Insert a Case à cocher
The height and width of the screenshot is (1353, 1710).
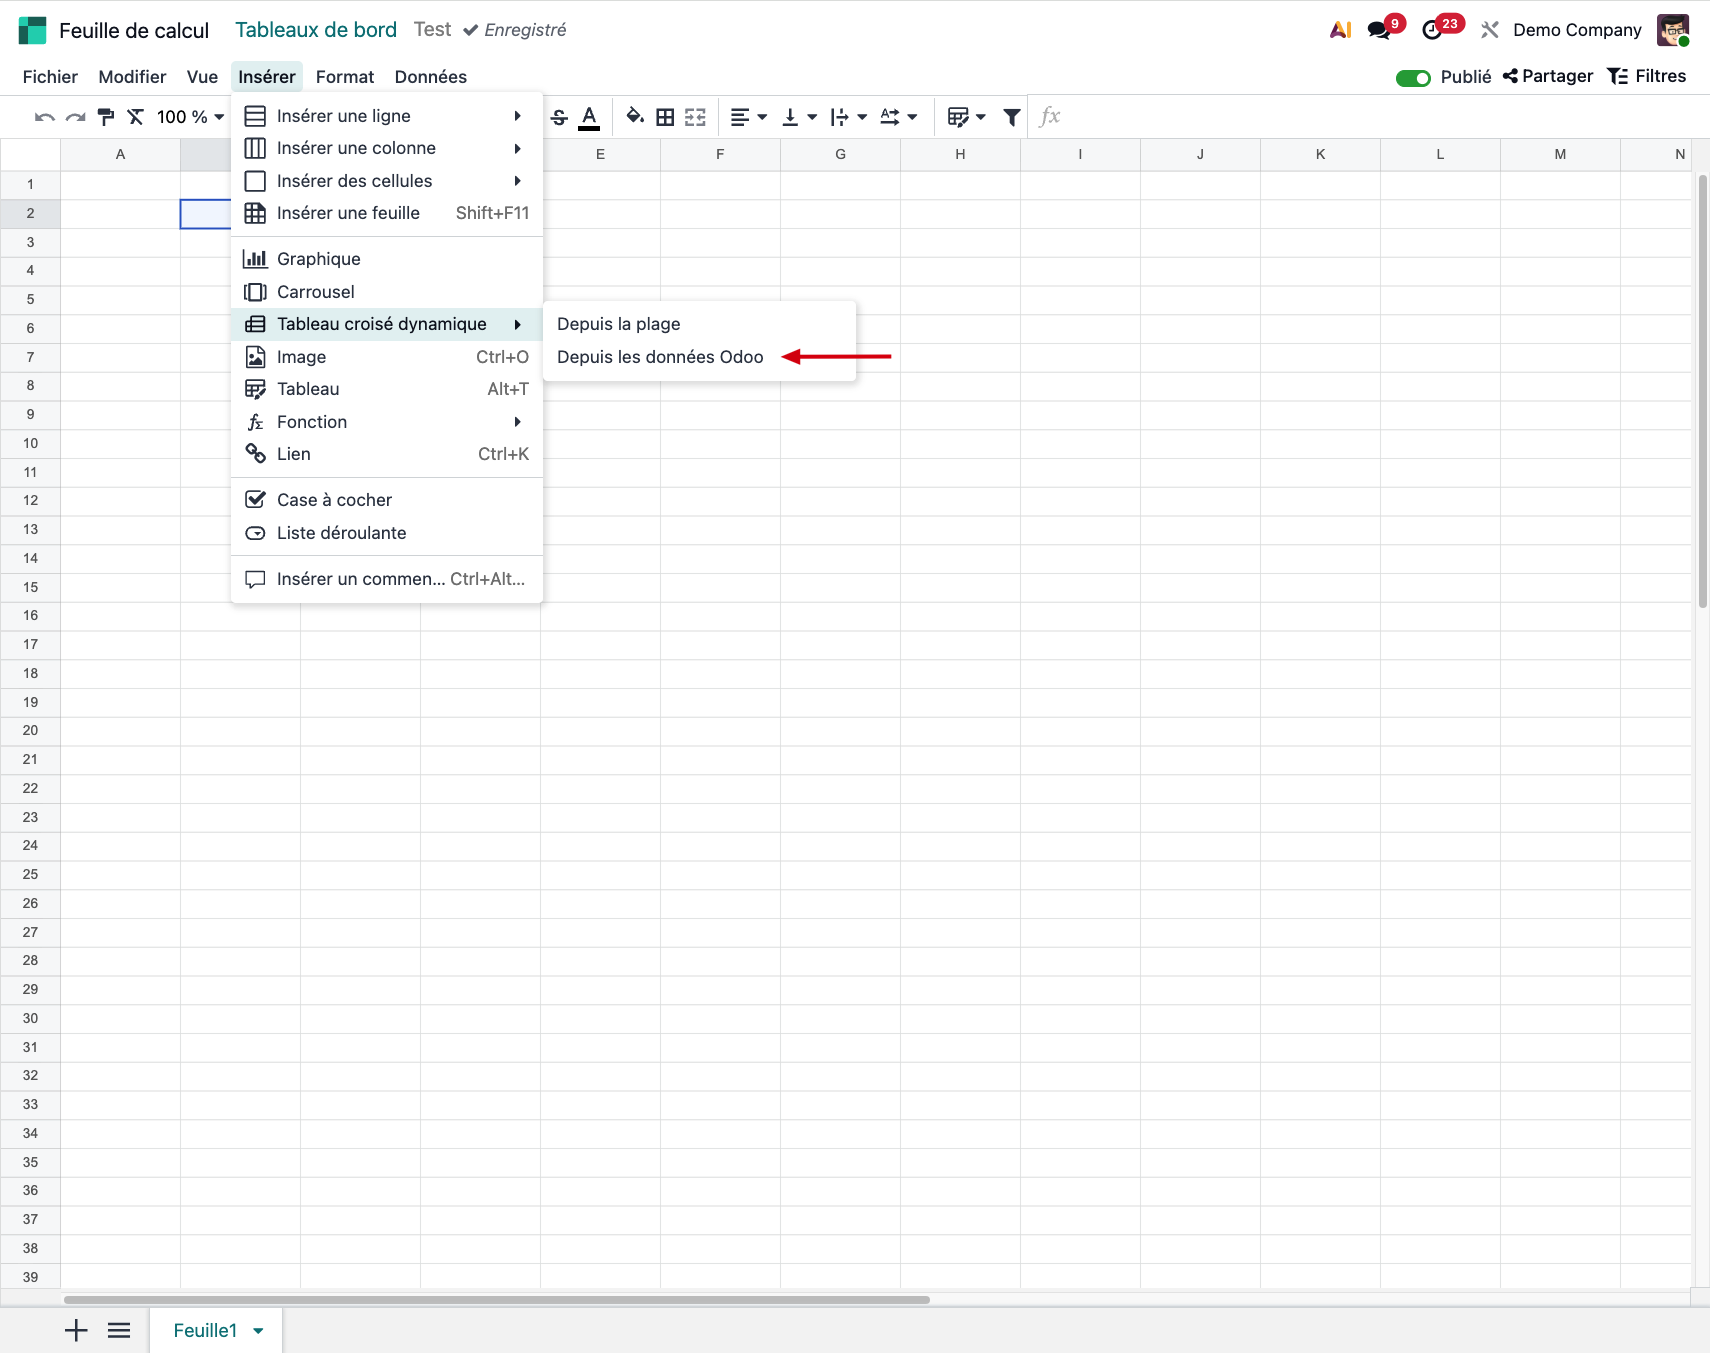pos(334,500)
